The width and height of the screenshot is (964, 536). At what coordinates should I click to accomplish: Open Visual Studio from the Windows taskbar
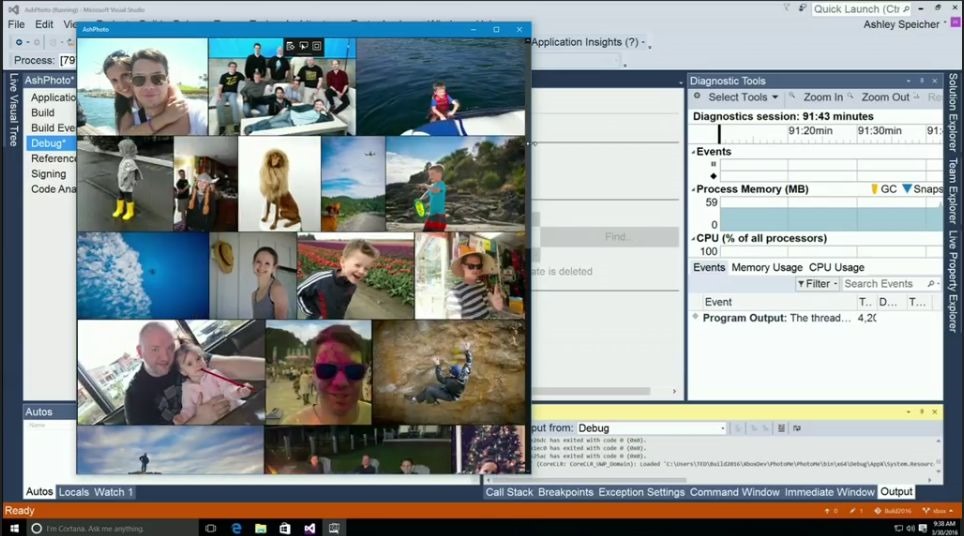coord(310,527)
